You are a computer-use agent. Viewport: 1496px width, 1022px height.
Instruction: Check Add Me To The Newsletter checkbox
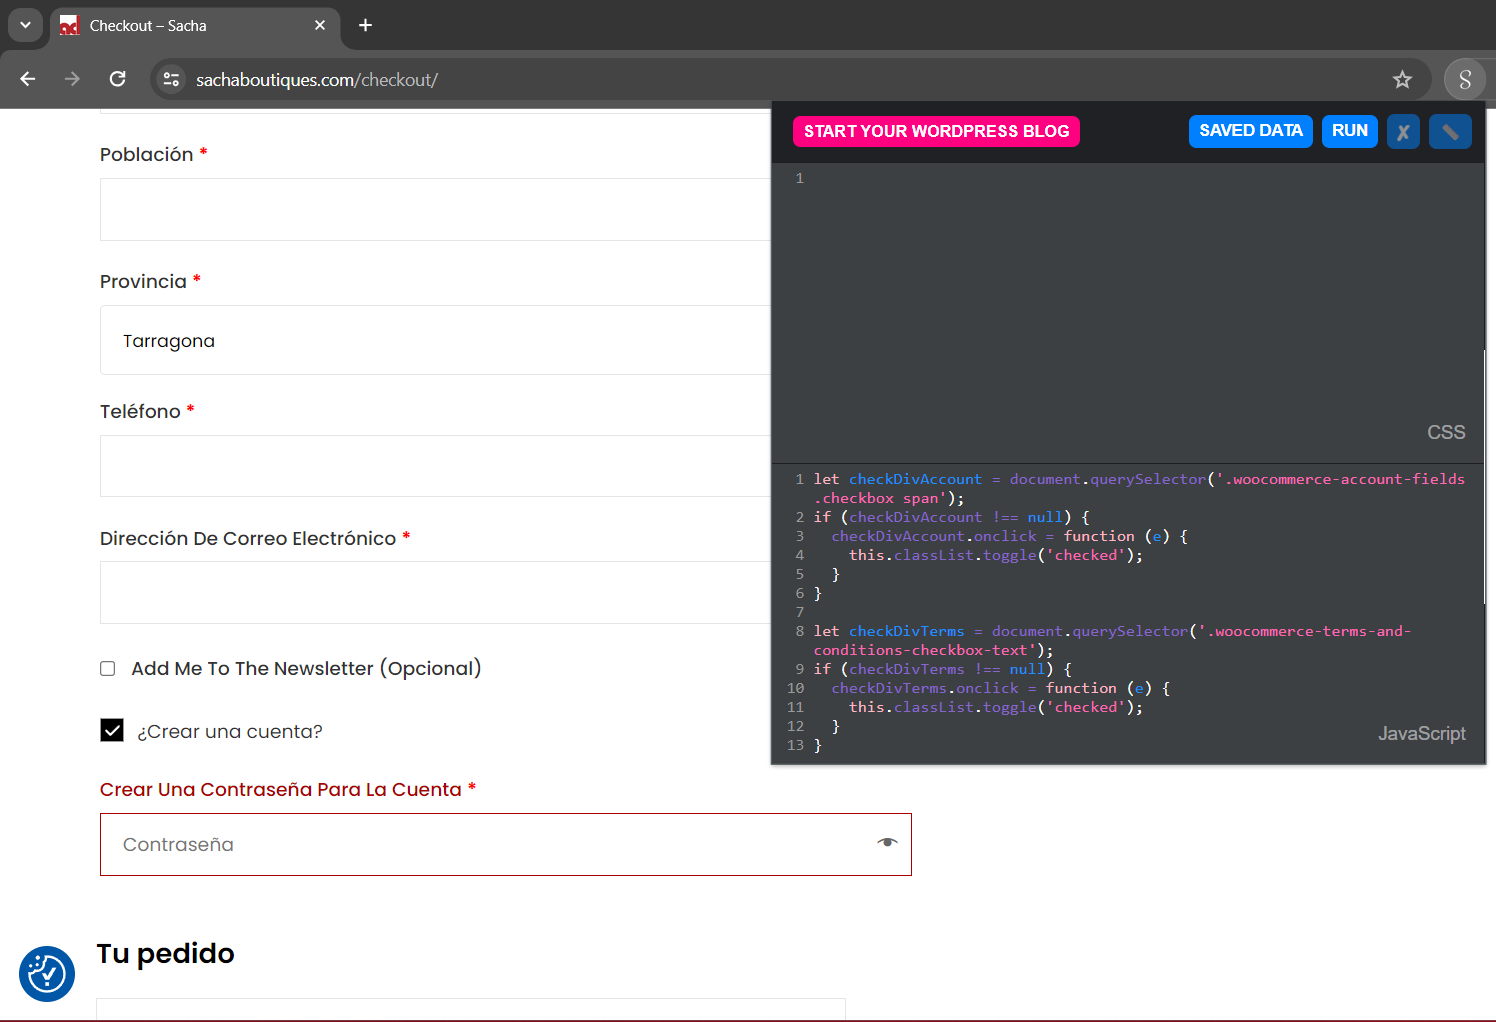point(108,669)
